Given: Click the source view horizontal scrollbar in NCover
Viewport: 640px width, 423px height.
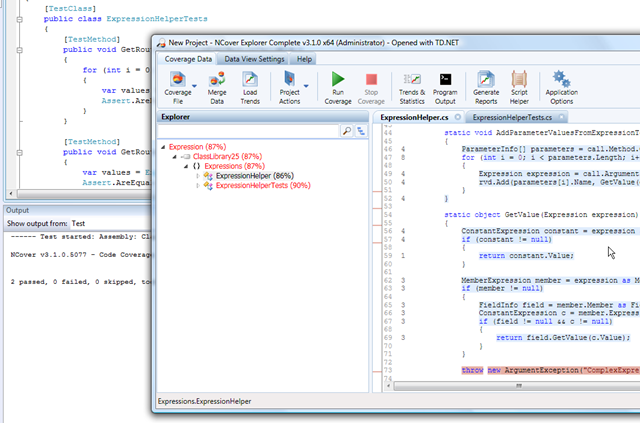Looking at the screenshot, I should pos(518,386).
